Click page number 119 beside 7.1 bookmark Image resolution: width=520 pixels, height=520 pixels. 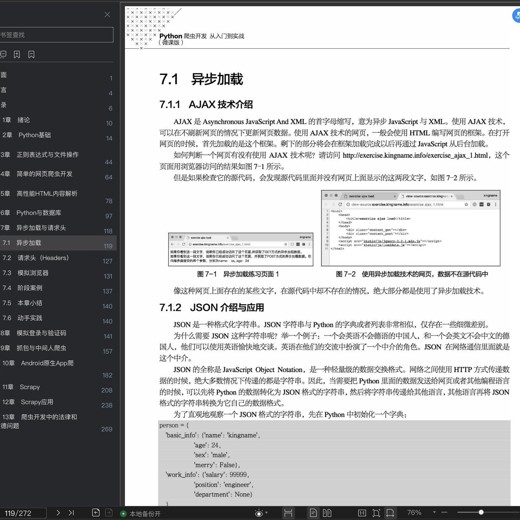108,246
